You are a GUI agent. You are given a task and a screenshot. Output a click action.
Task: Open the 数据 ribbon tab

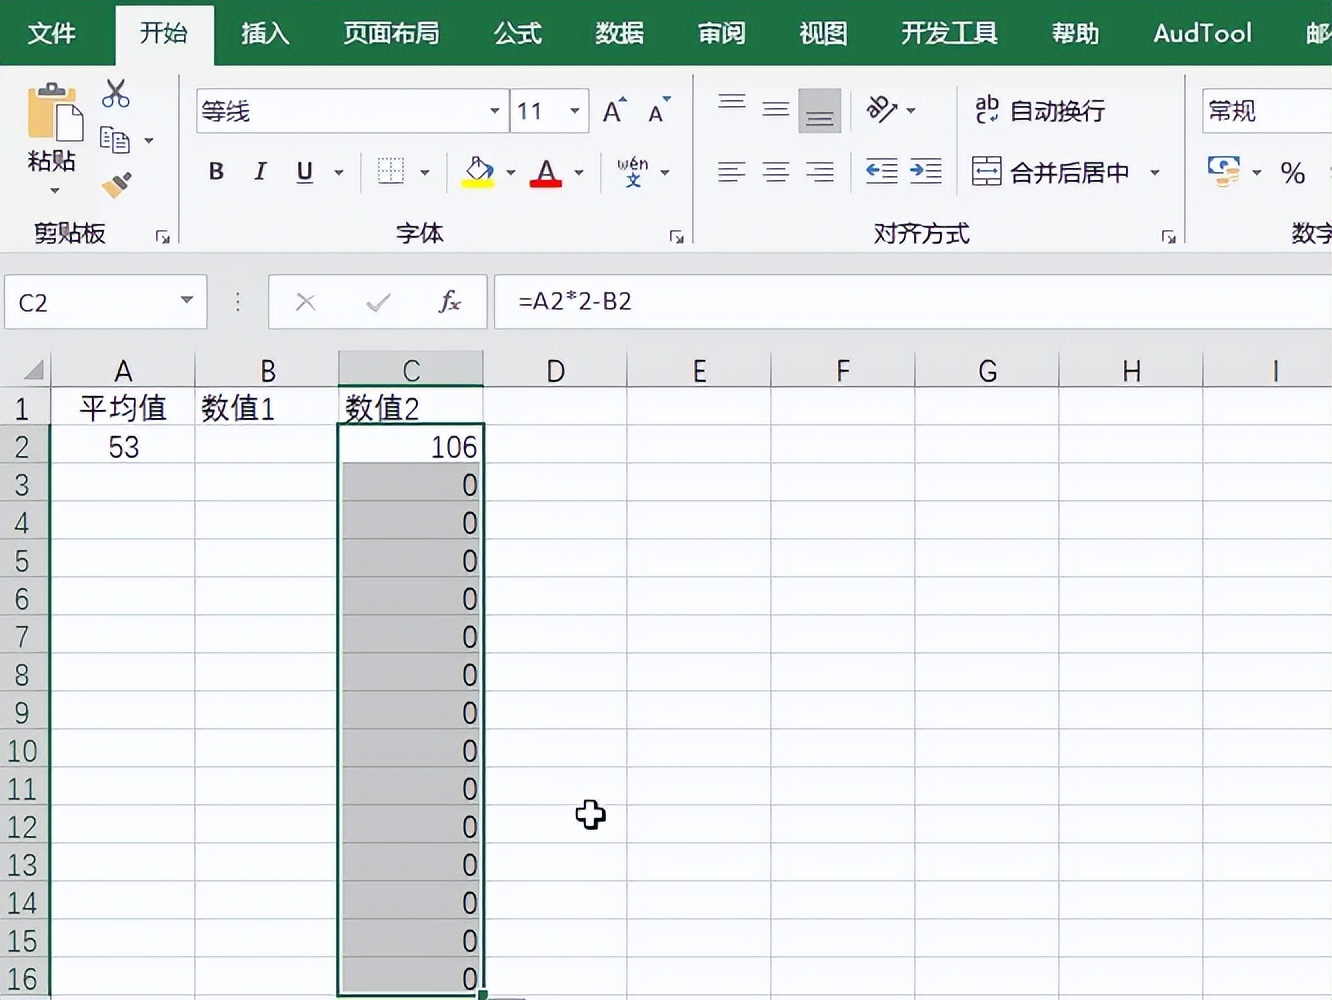coord(618,33)
